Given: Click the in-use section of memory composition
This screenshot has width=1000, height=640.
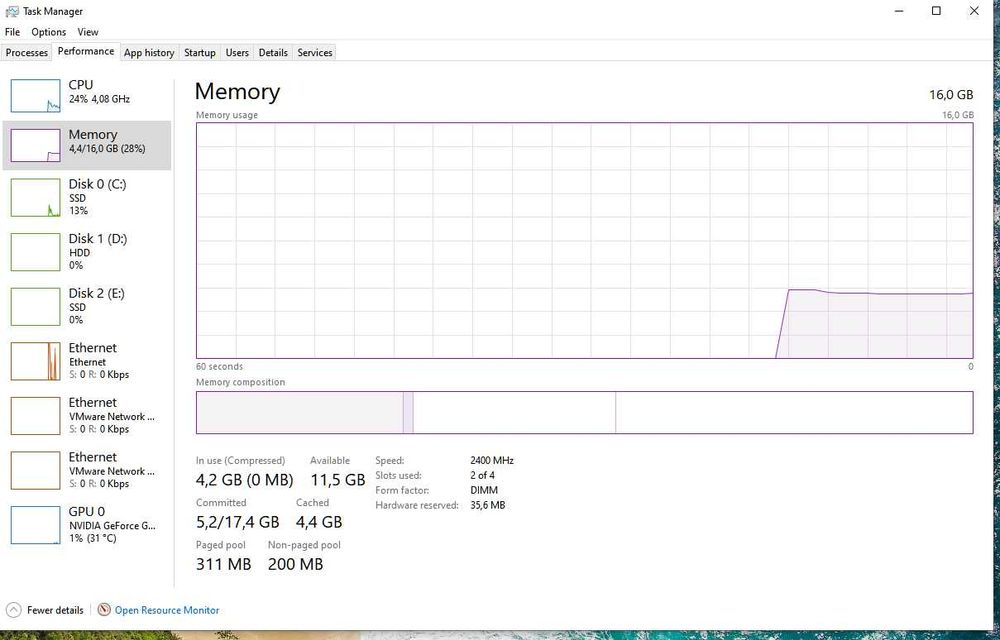Looking at the screenshot, I should pyautogui.click(x=300, y=412).
